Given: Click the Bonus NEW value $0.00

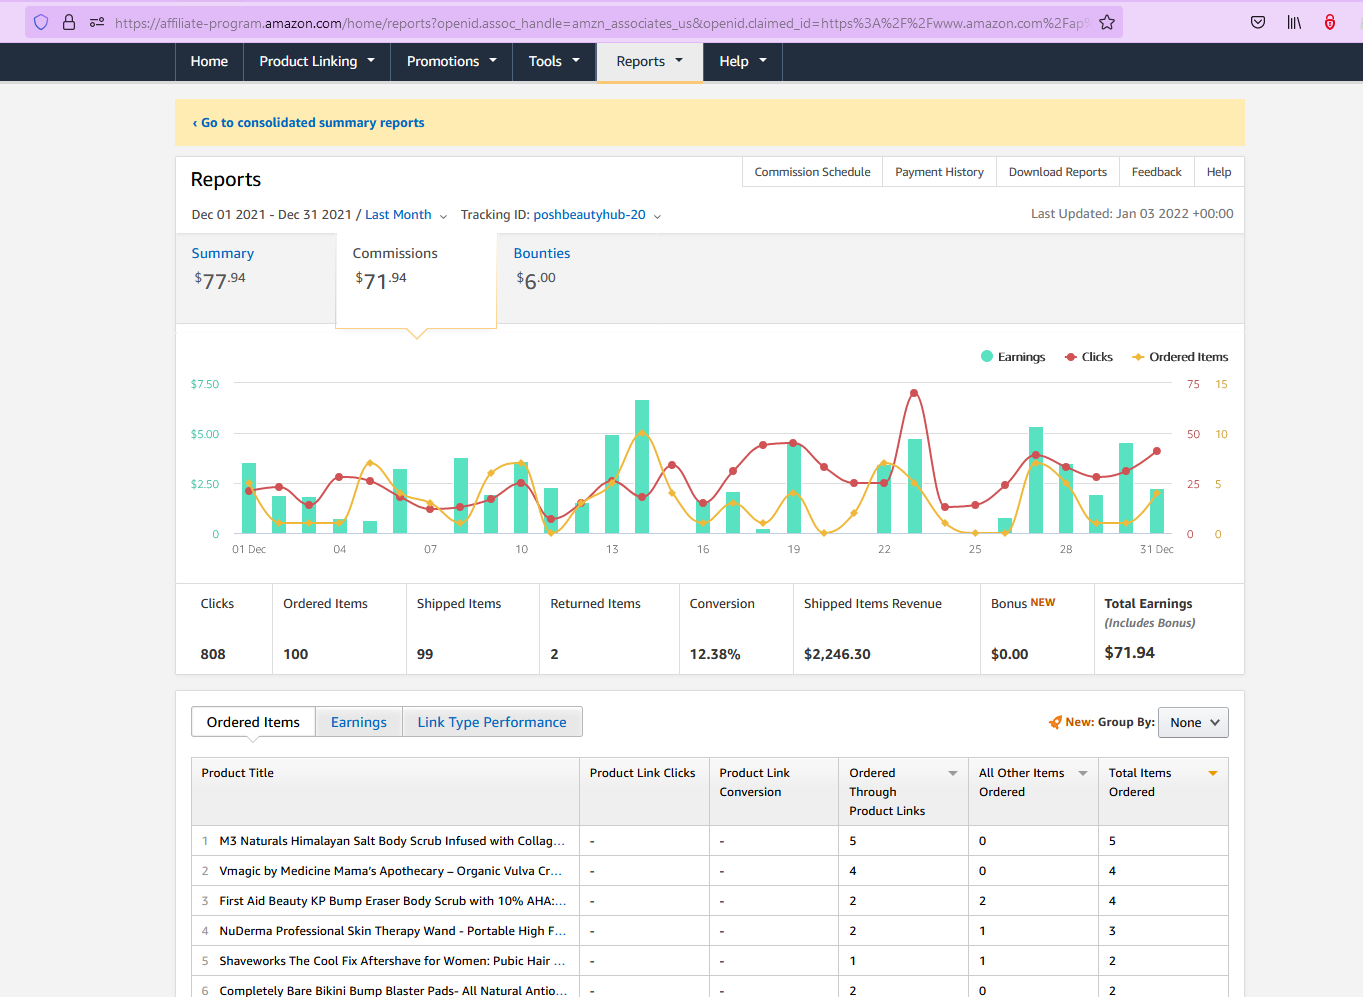Looking at the screenshot, I should tap(1009, 654).
